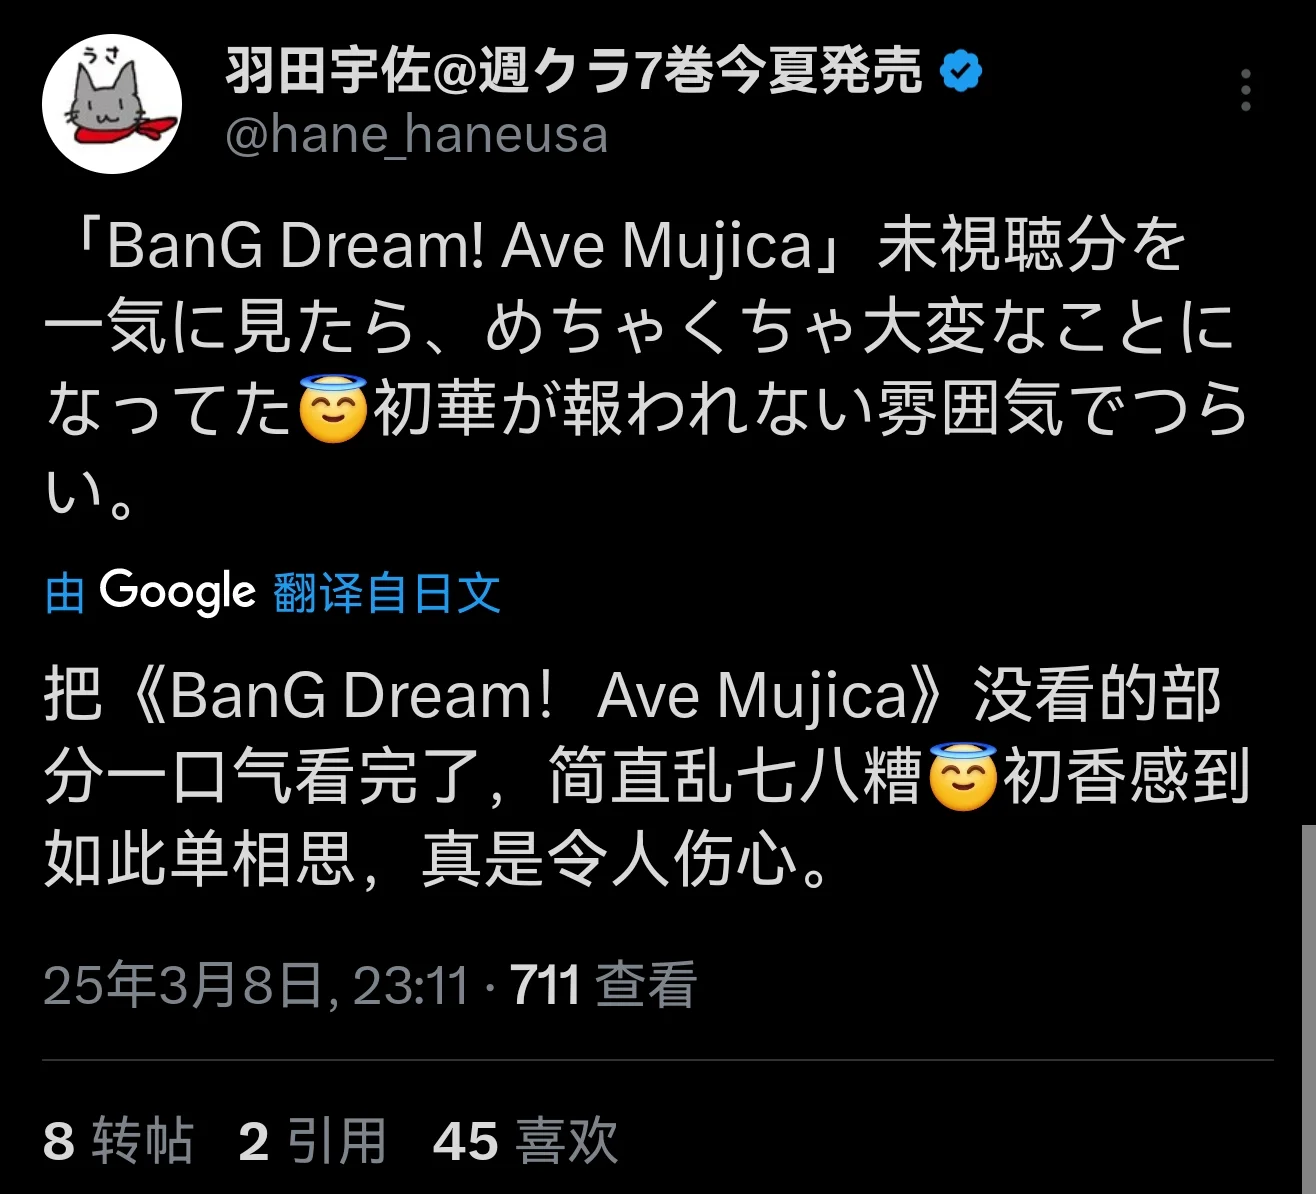The width and height of the screenshot is (1316, 1194).
Task: Open the 711 查看 view count
Action: click(x=603, y=985)
